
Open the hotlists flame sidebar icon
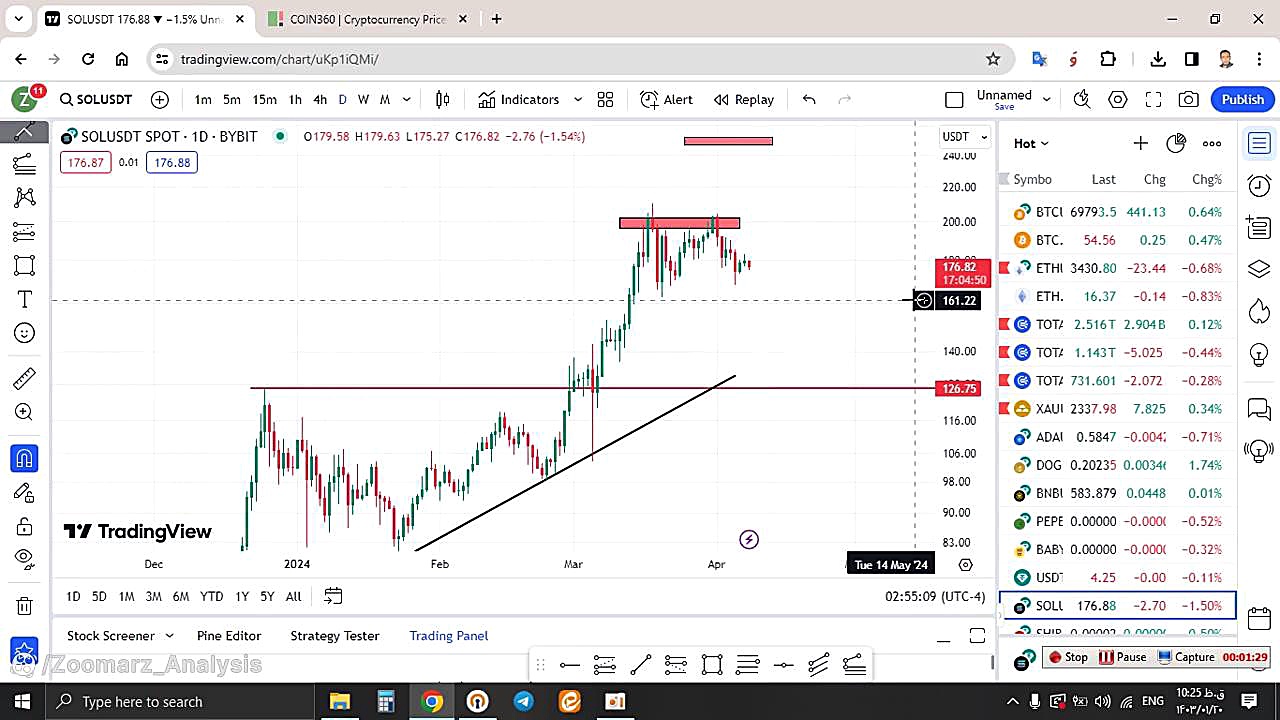pos(1259,311)
